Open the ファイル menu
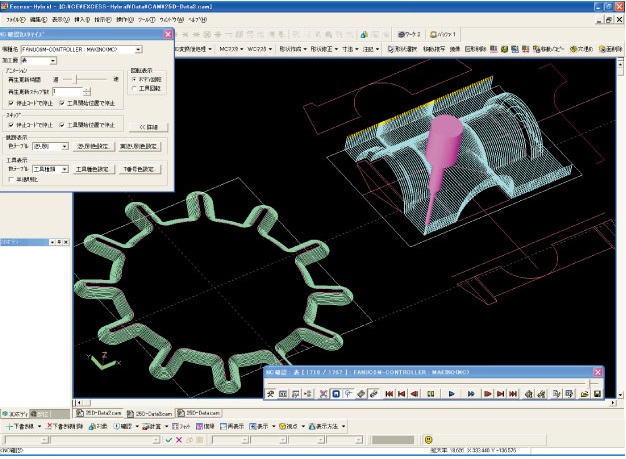Screen dimensions: 626x459 click(16, 19)
